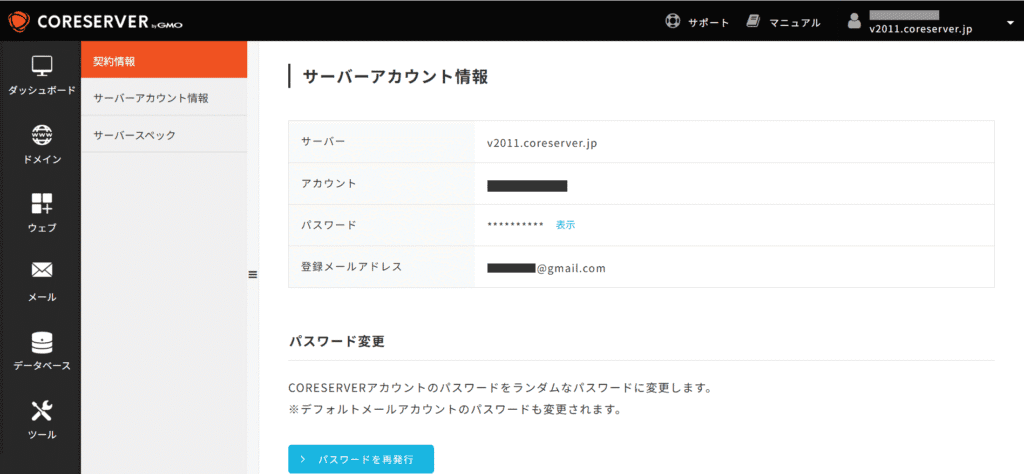Click the パスワードを再発行 button
Viewport: 1024px width, 474px height.
pyautogui.click(x=361, y=459)
